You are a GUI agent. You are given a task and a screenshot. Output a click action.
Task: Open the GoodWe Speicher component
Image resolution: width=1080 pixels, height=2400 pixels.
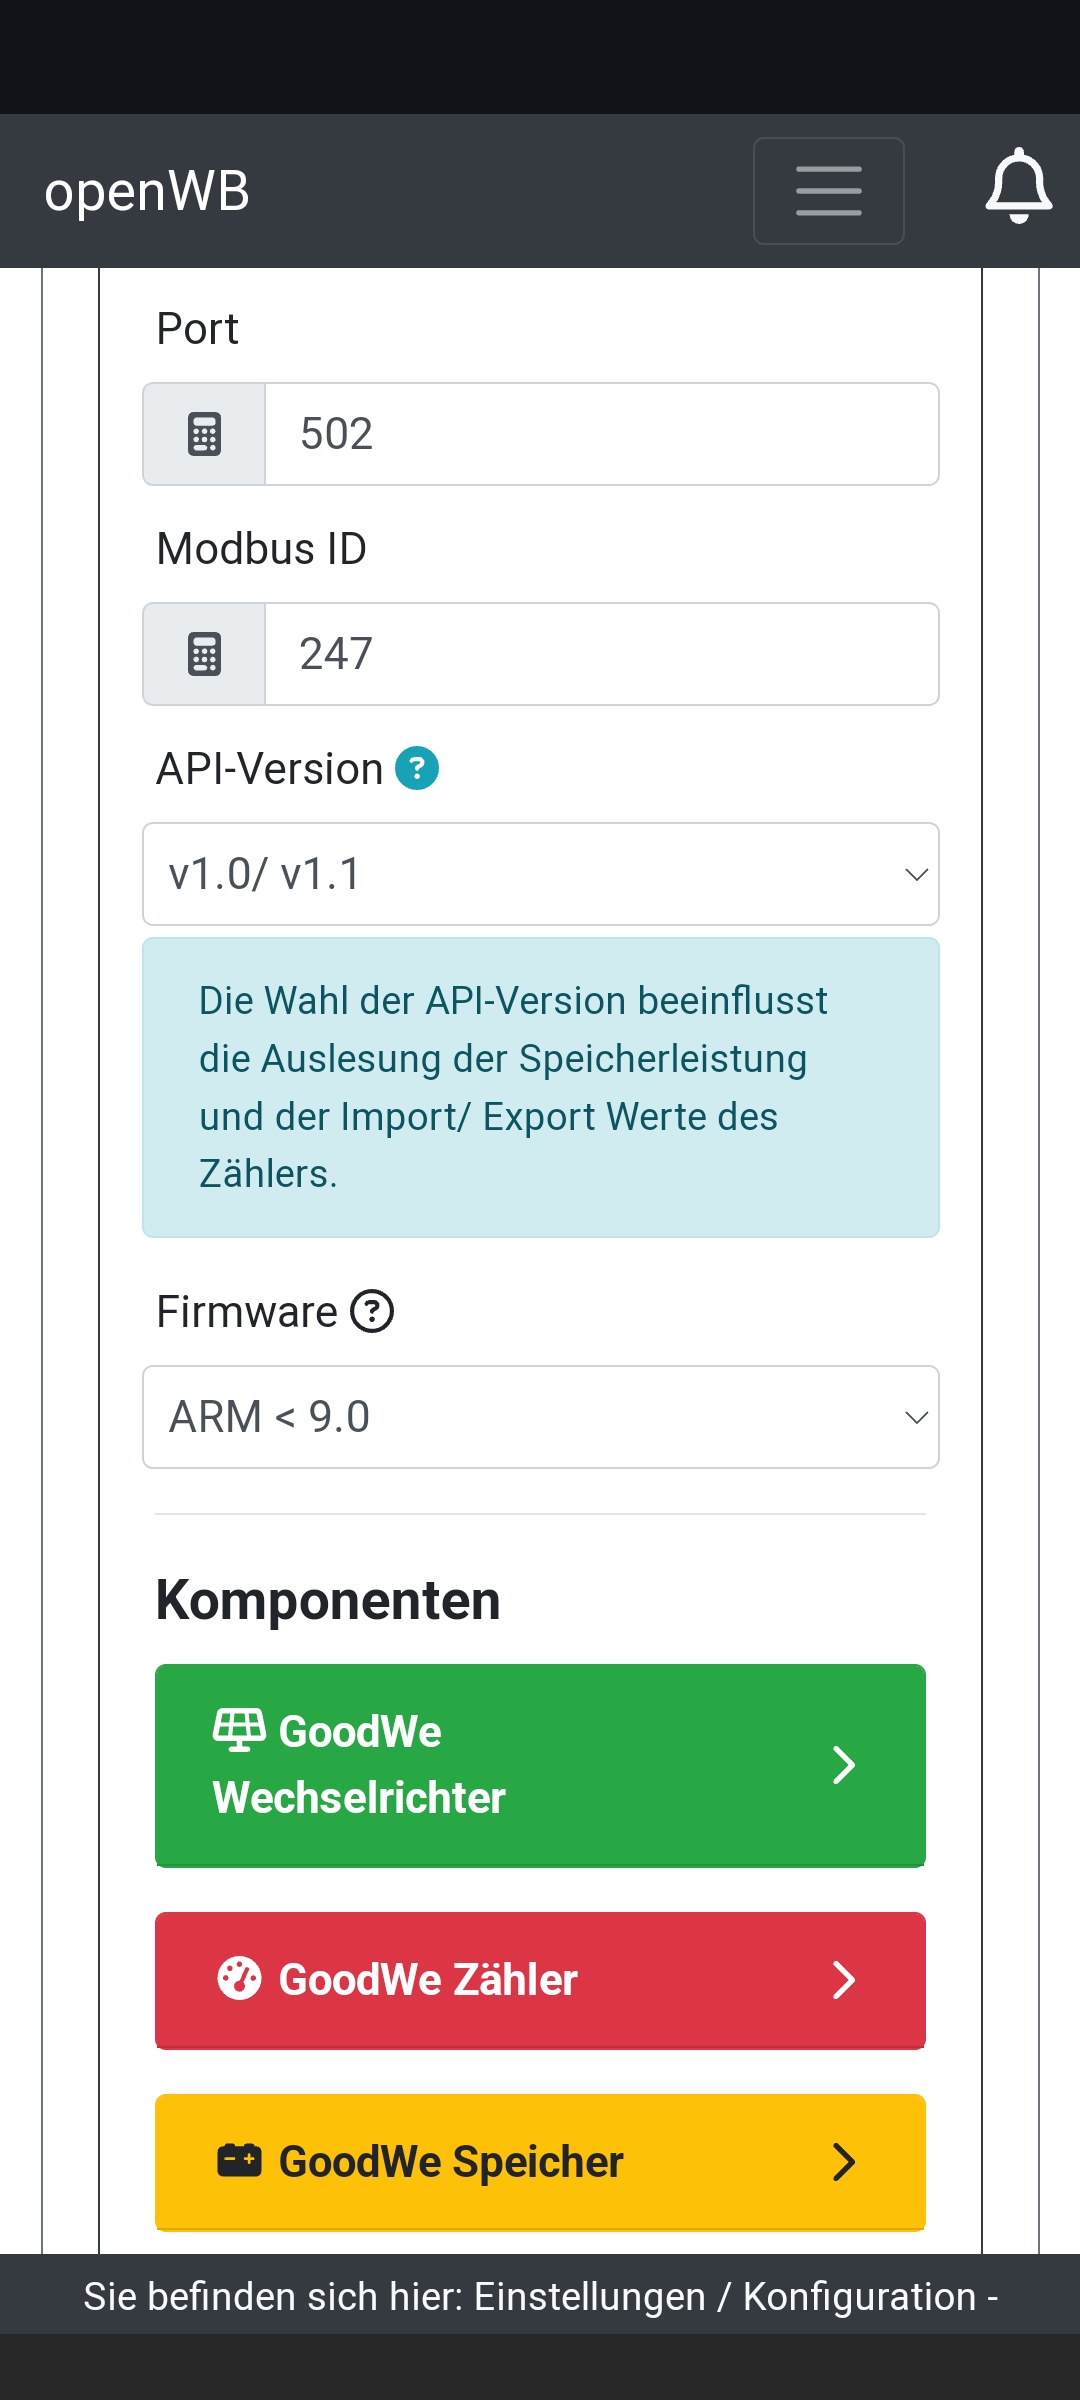540,2162
